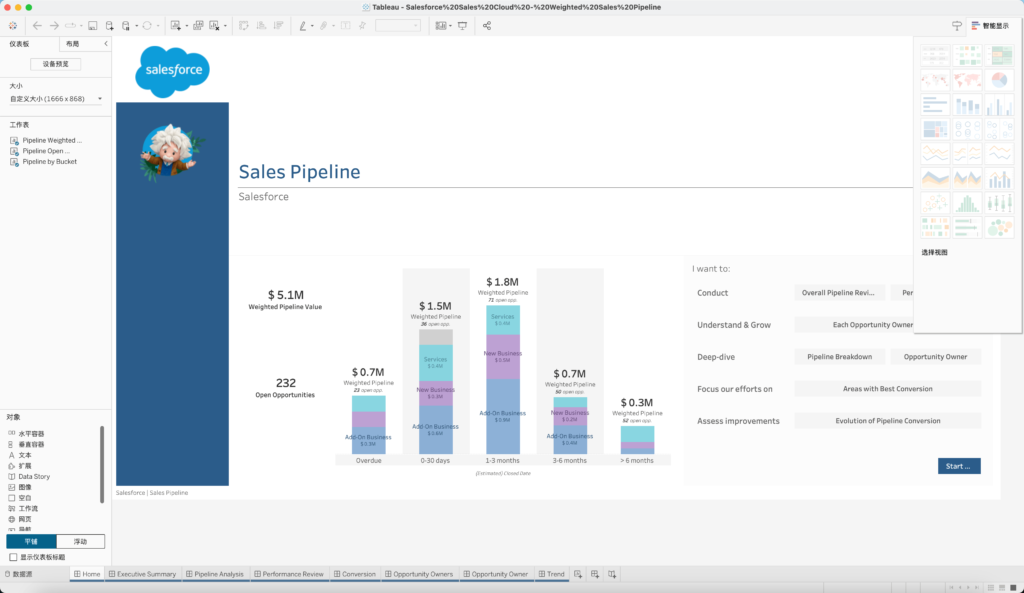Open the Performance Review sheet tab
The image size is (1024, 593).
(289, 574)
